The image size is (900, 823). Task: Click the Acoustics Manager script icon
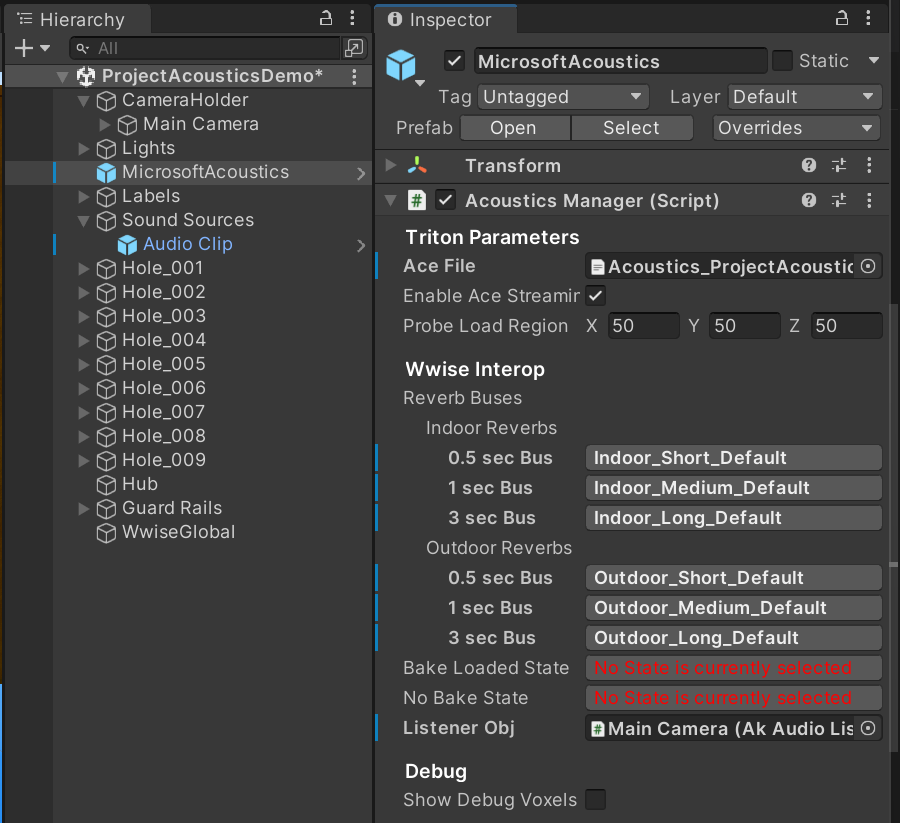click(x=417, y=200)
